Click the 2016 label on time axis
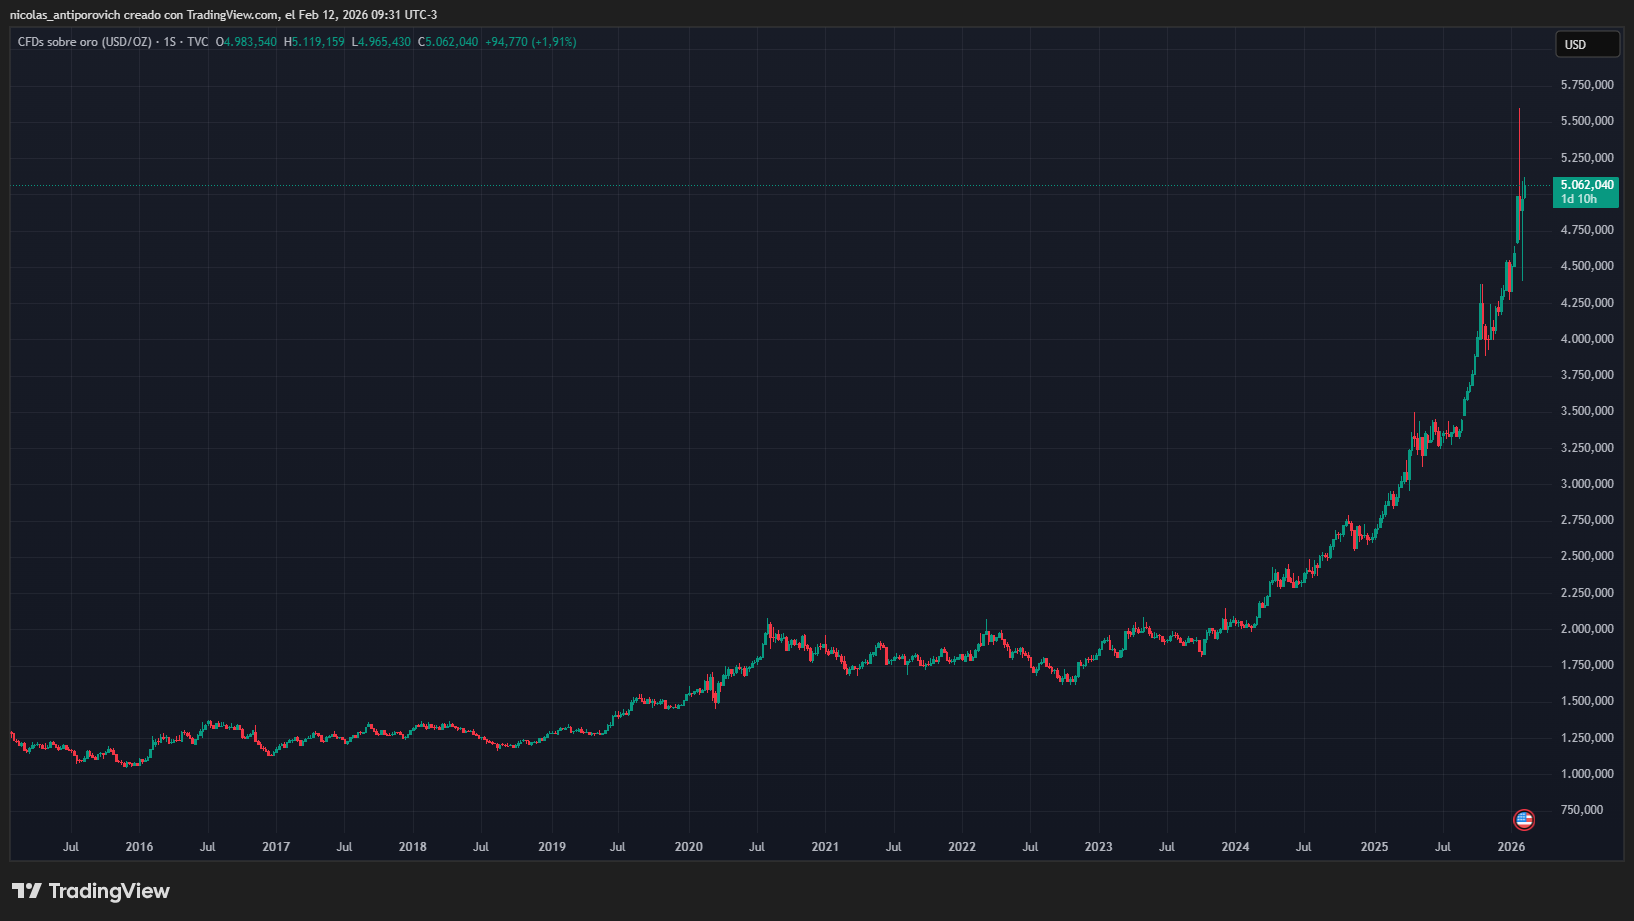The width and height of the screenshot is (1634, 921). tap(139, 847)
